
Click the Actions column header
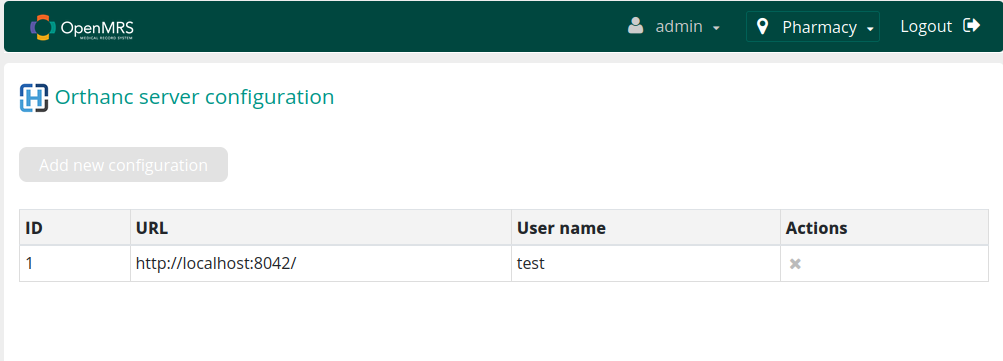point(885,228)
